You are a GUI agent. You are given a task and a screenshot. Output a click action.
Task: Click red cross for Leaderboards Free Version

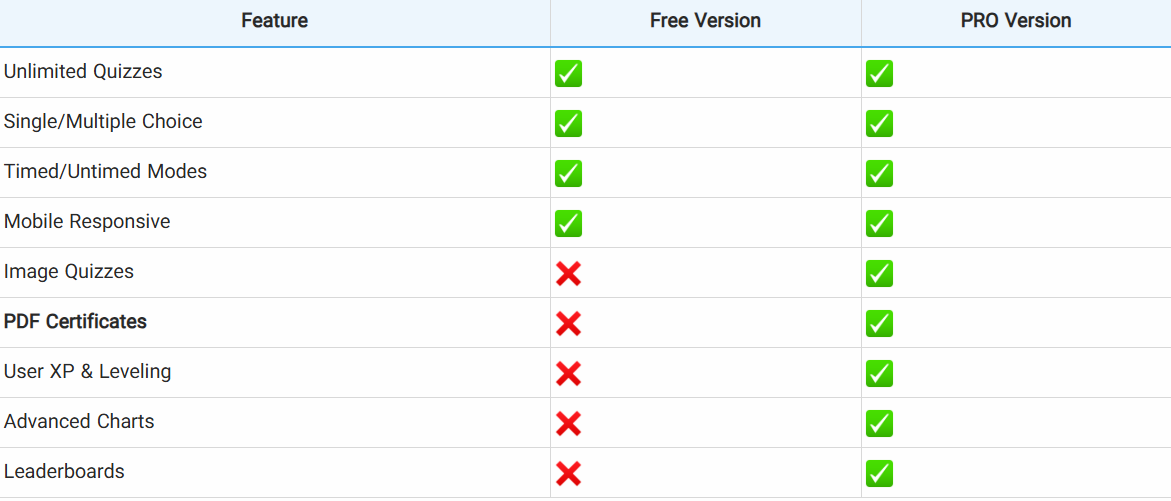pos(568,473)
